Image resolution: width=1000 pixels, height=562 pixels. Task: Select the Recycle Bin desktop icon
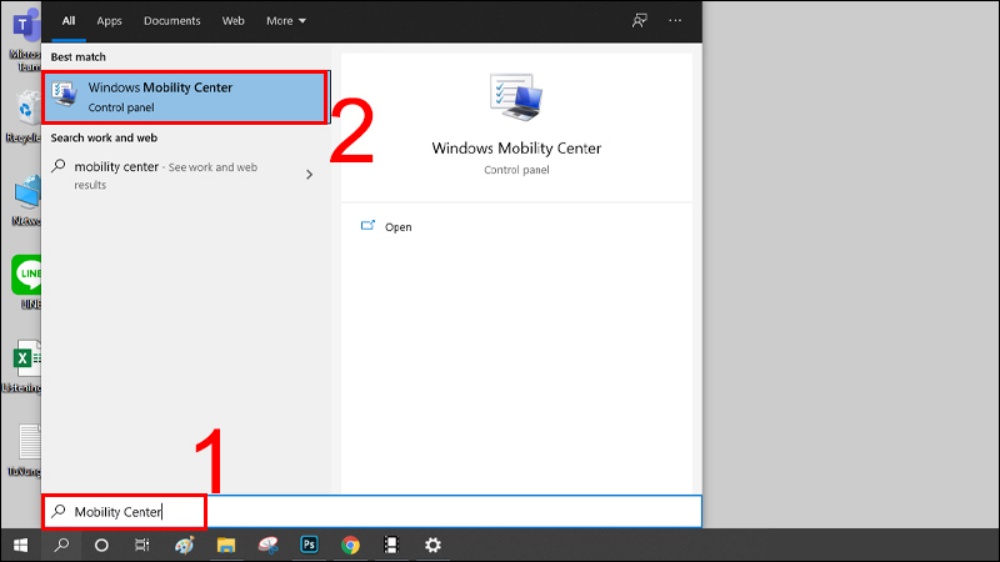[x=24, y=116]
